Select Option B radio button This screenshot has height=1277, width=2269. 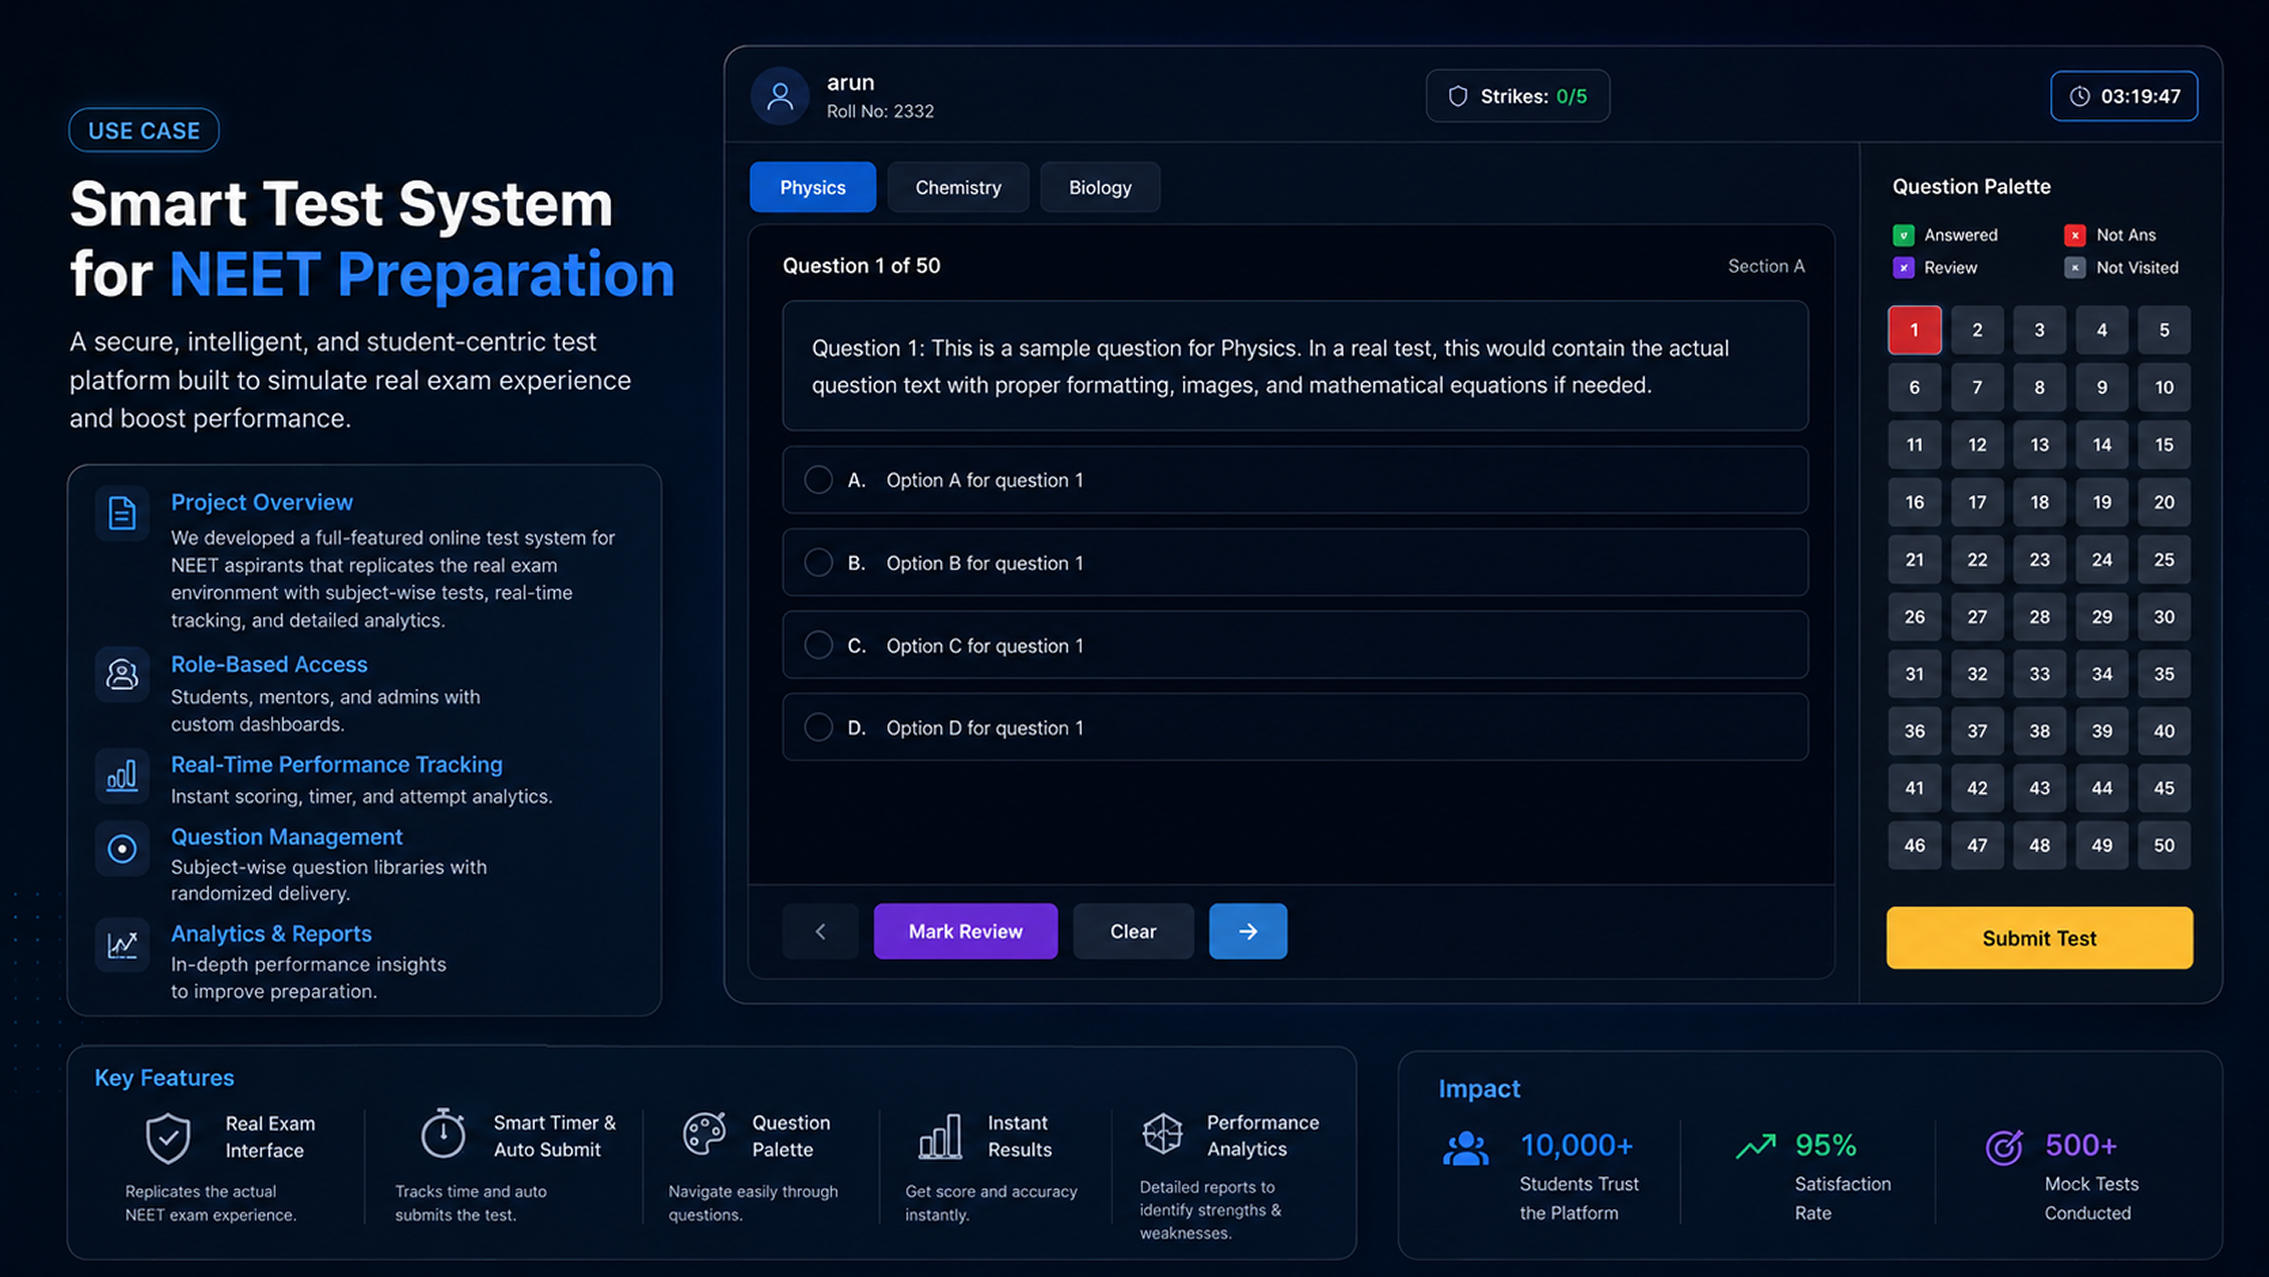[x=818, y=563]
